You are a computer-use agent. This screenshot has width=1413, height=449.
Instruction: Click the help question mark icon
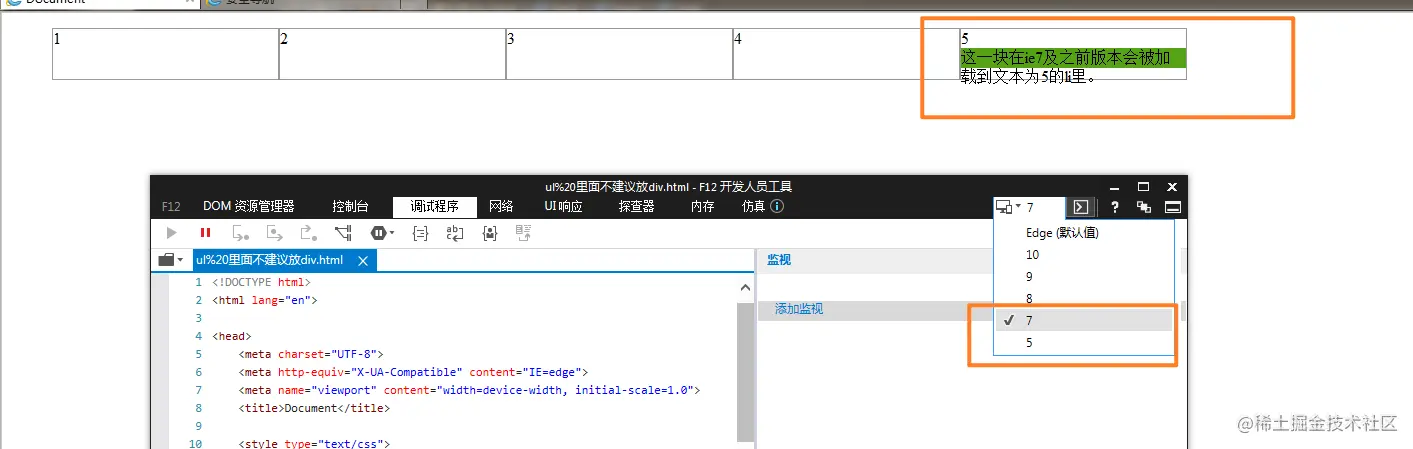coord(1115,208)
